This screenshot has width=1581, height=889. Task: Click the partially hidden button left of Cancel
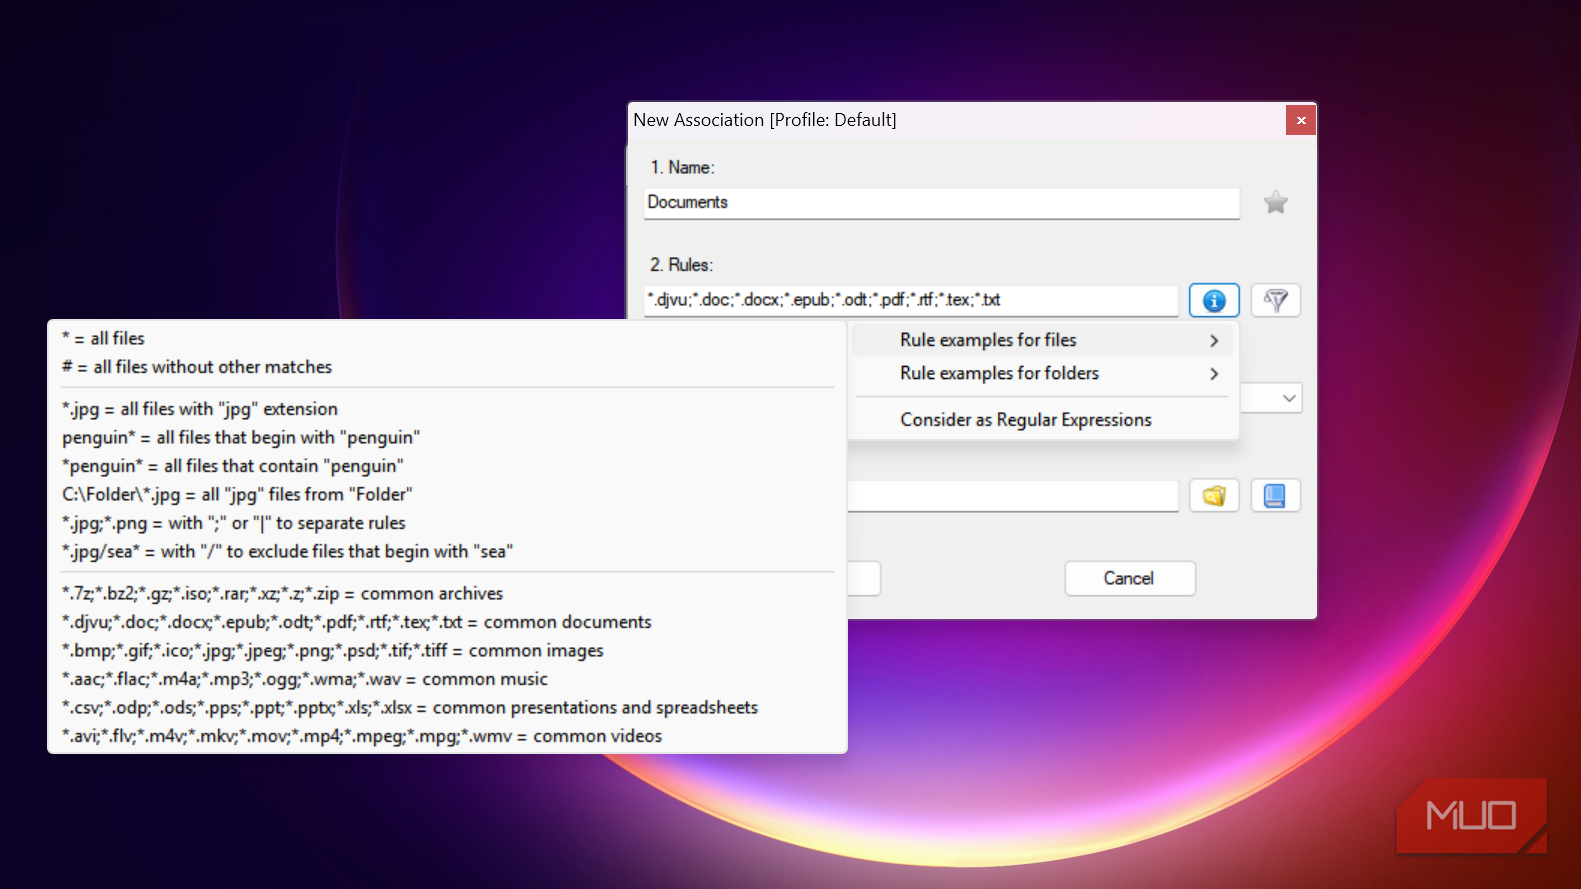(864, 578)
